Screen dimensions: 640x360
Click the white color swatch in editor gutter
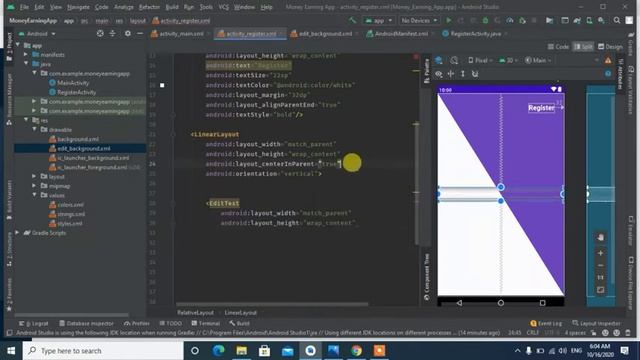coord(162,85)
